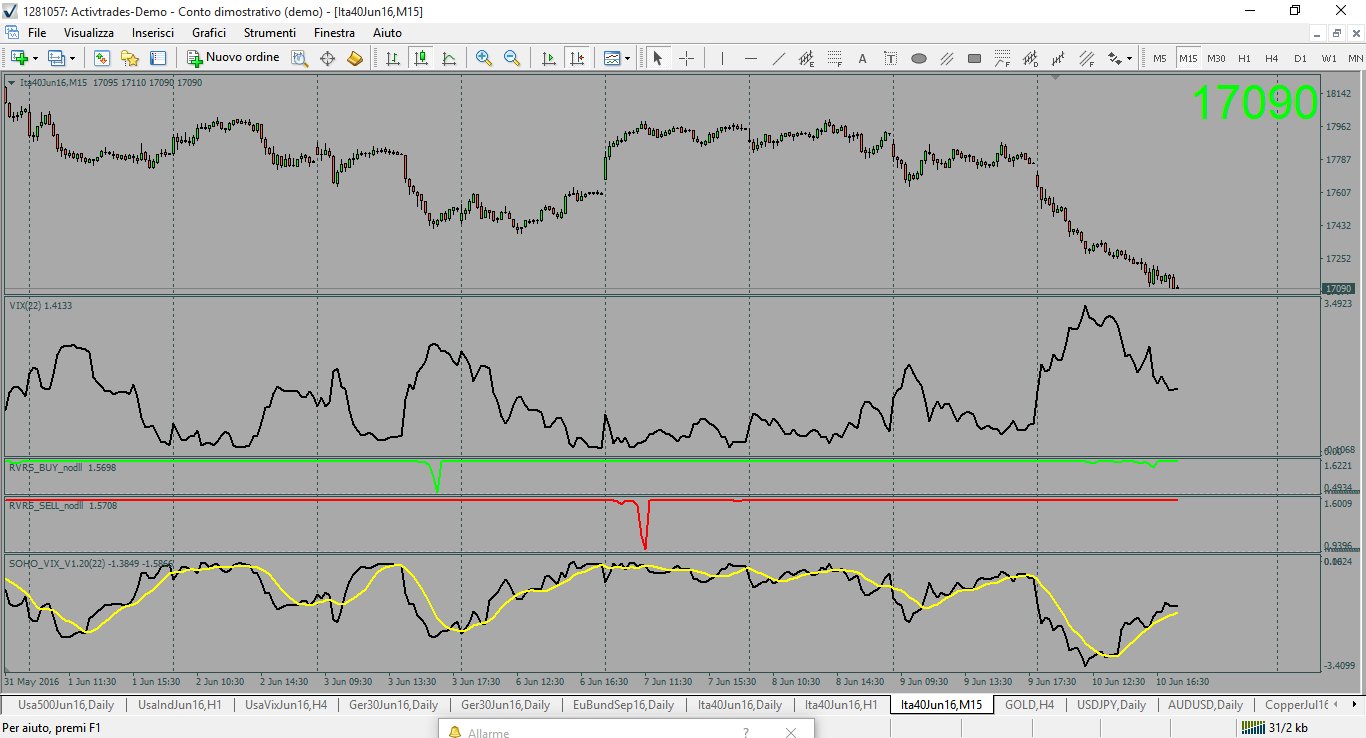Open the yellow book MetaEditor icon
The width and height of the screenshot is (1366, 738).
tap(355, 58)
